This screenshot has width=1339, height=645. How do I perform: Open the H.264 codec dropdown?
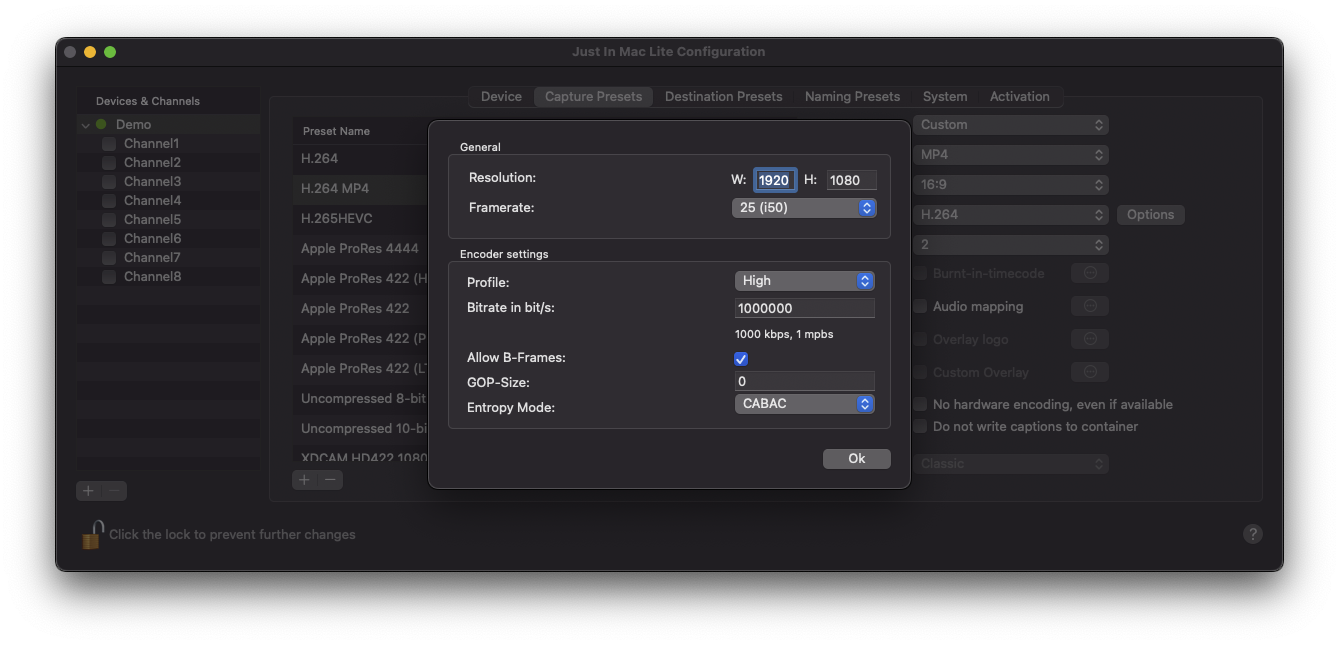[1010, 215]
